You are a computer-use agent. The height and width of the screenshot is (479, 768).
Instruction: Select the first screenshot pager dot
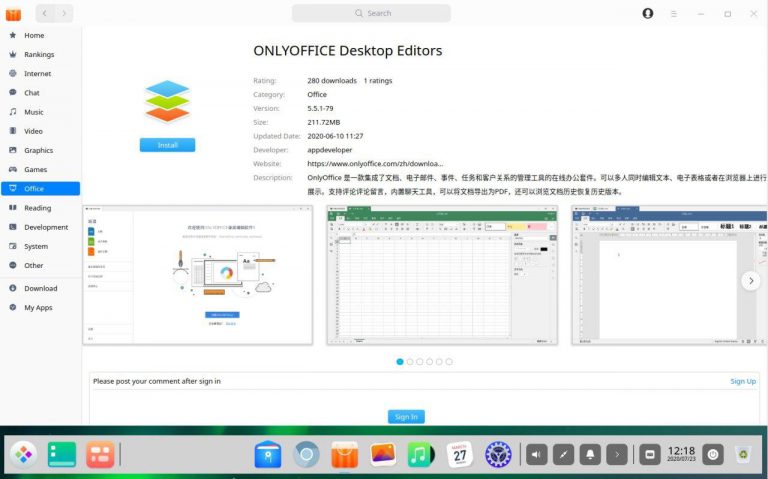point(400,361)
